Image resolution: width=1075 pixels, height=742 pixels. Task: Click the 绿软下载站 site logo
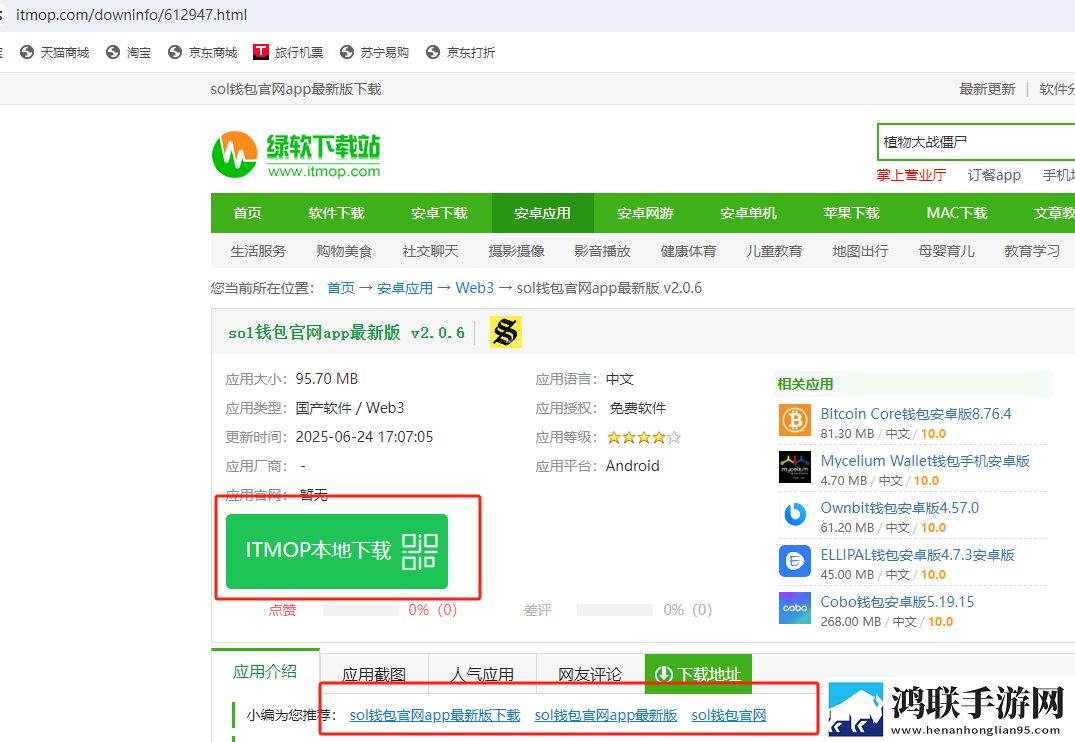(x=296, y=155)
